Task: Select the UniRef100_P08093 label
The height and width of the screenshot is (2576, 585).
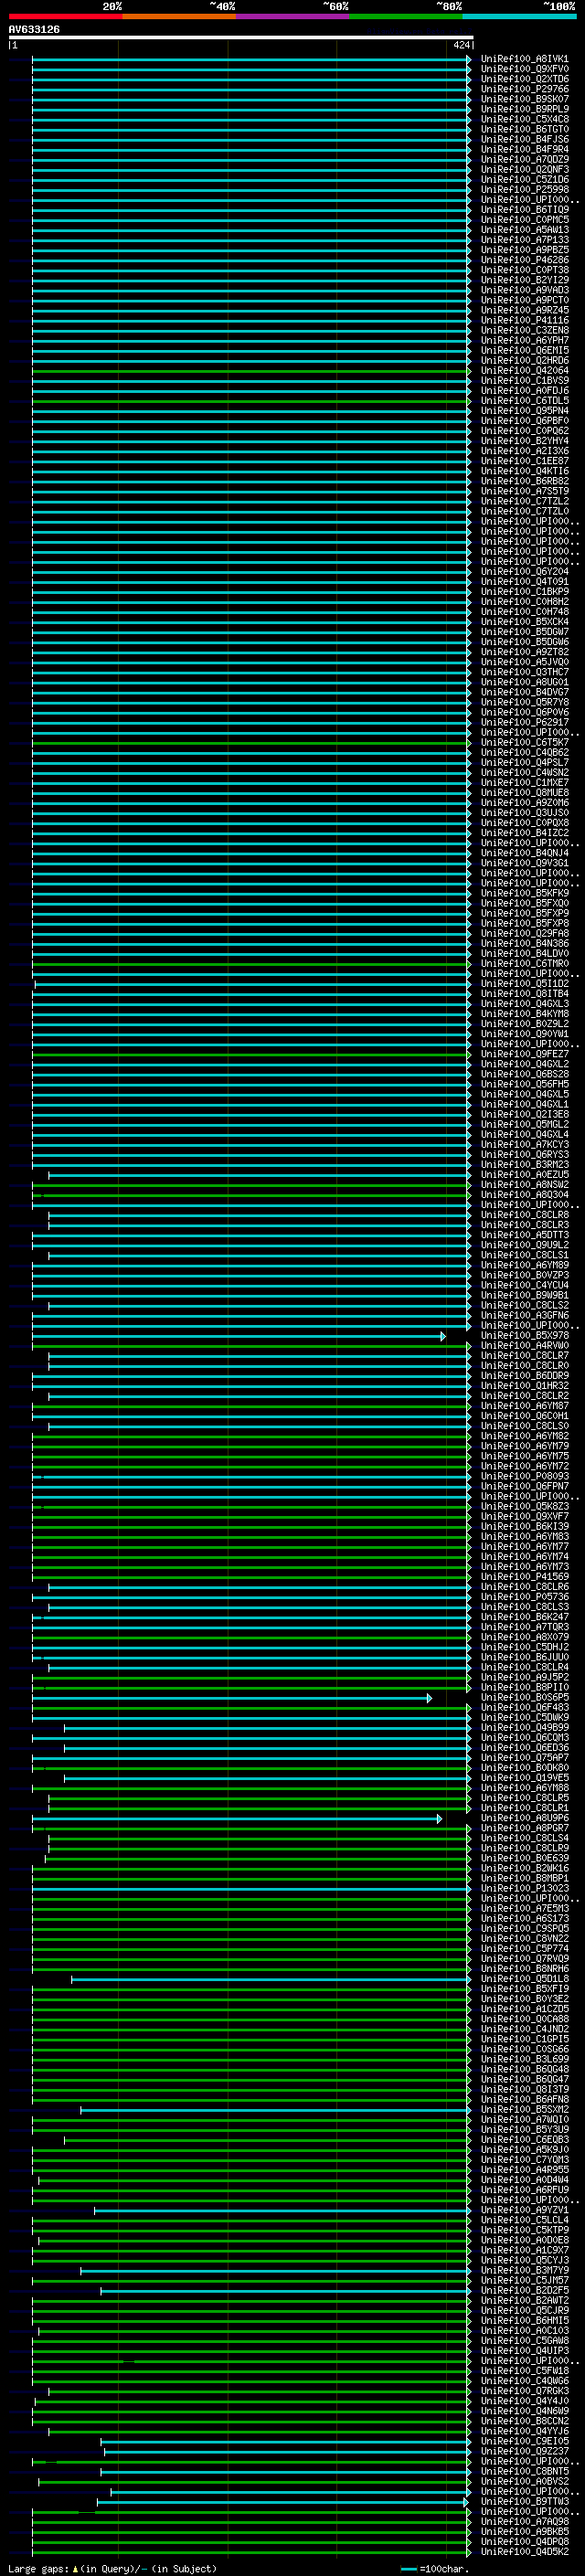Action: (524, 1476)
